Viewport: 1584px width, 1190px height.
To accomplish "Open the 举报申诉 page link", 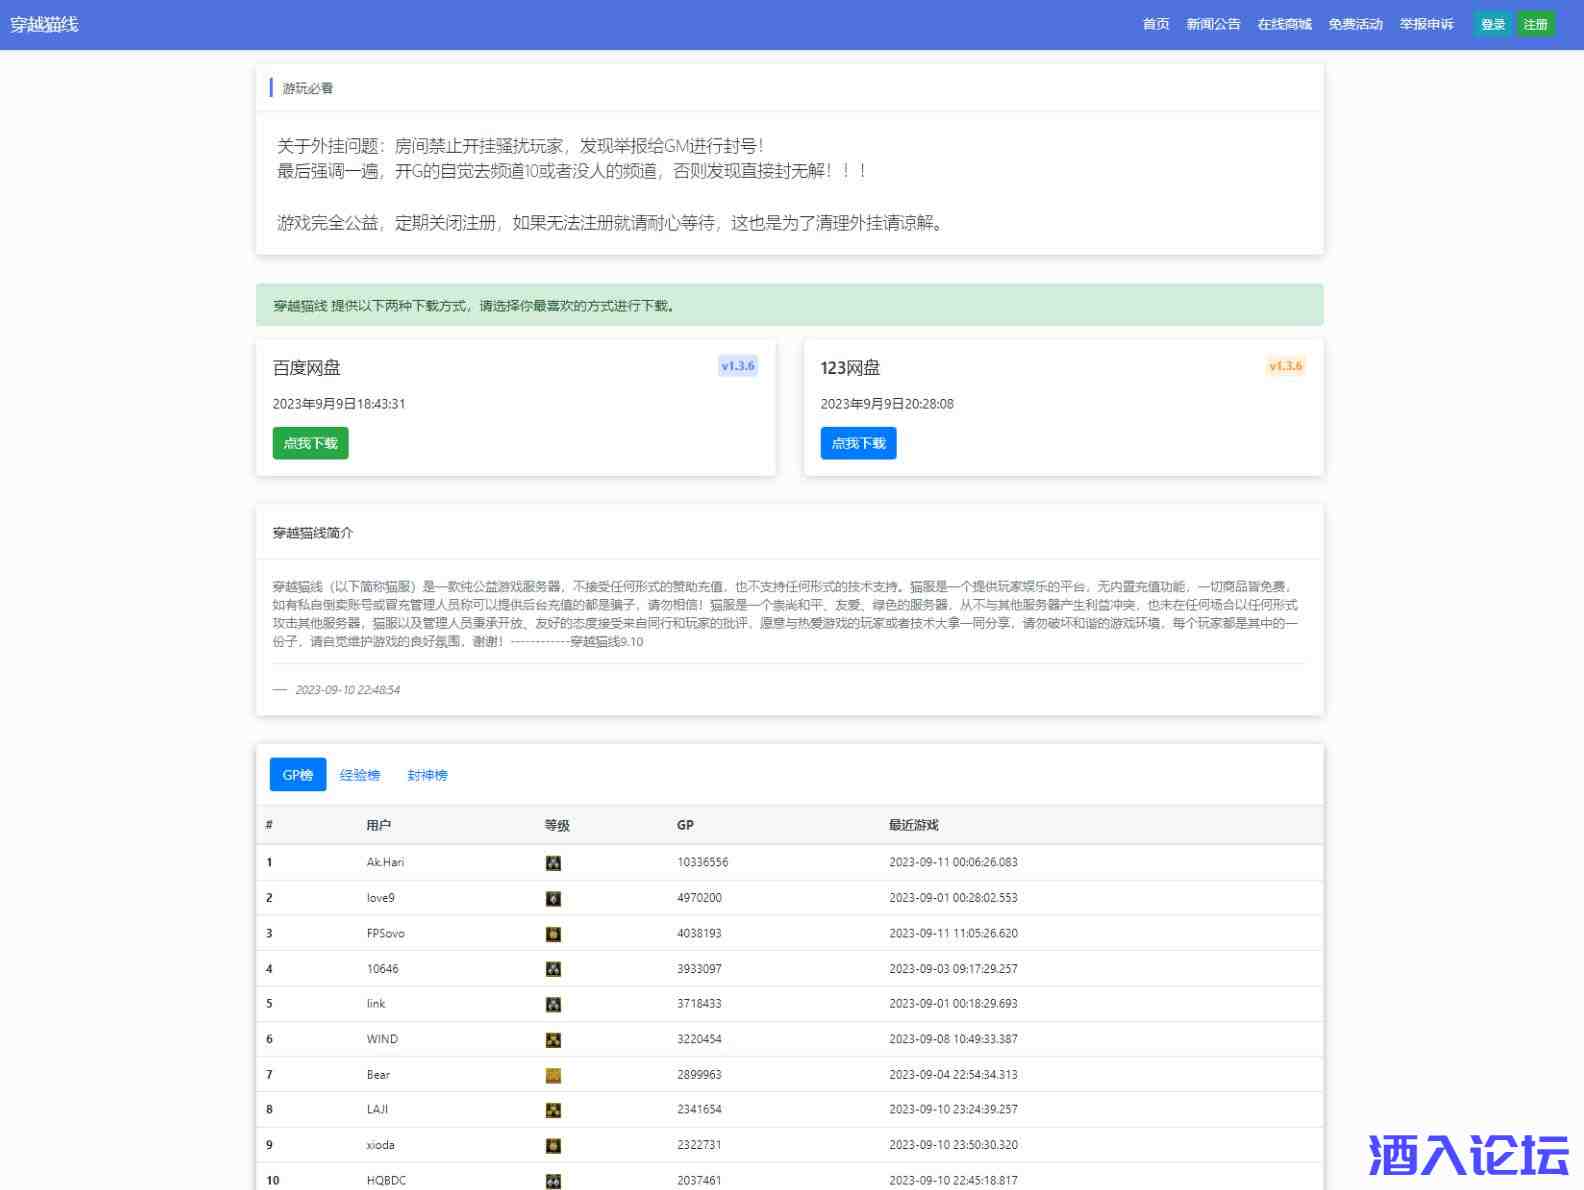I will click(x=1426, y=24).
